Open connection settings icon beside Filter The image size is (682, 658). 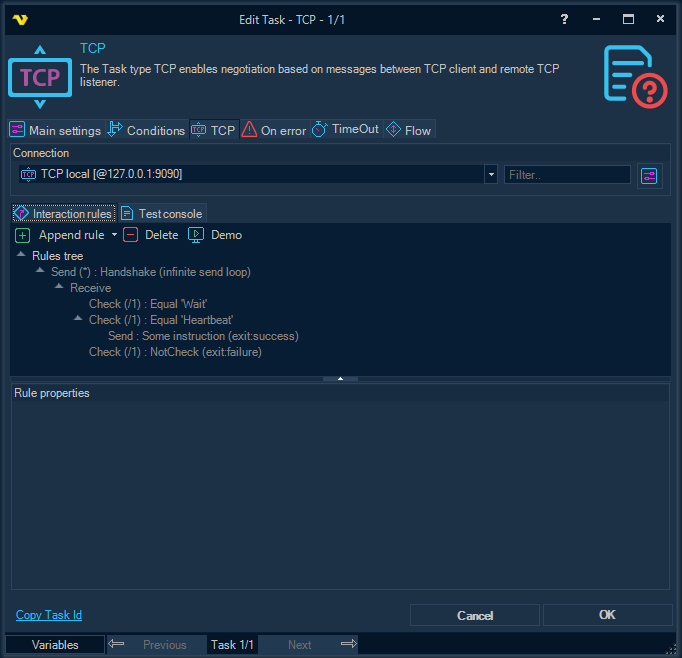click(650, 175)
